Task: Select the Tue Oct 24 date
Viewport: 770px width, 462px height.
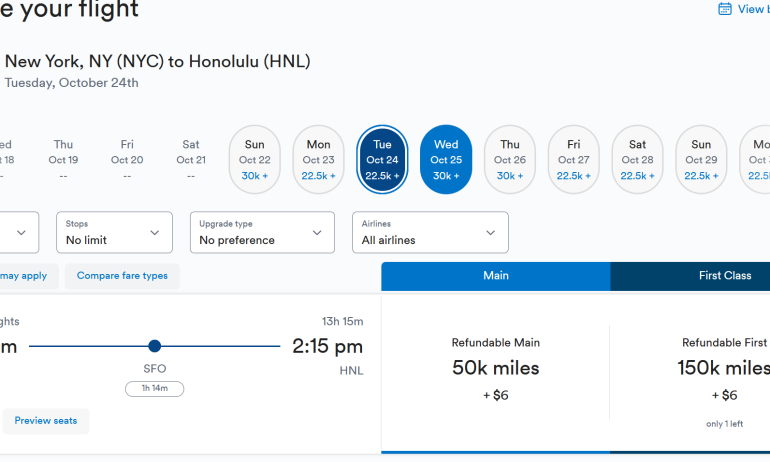Action: pos(382,159)
